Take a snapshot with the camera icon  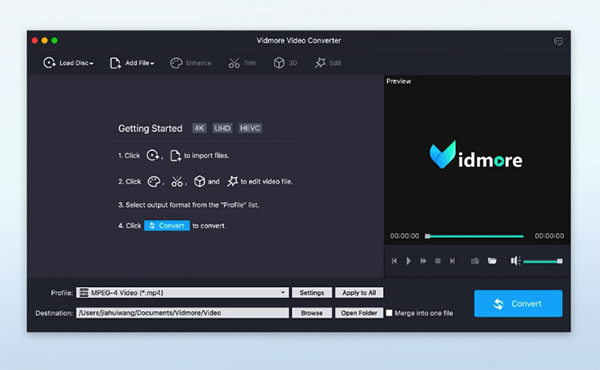(x=475, y=261)
